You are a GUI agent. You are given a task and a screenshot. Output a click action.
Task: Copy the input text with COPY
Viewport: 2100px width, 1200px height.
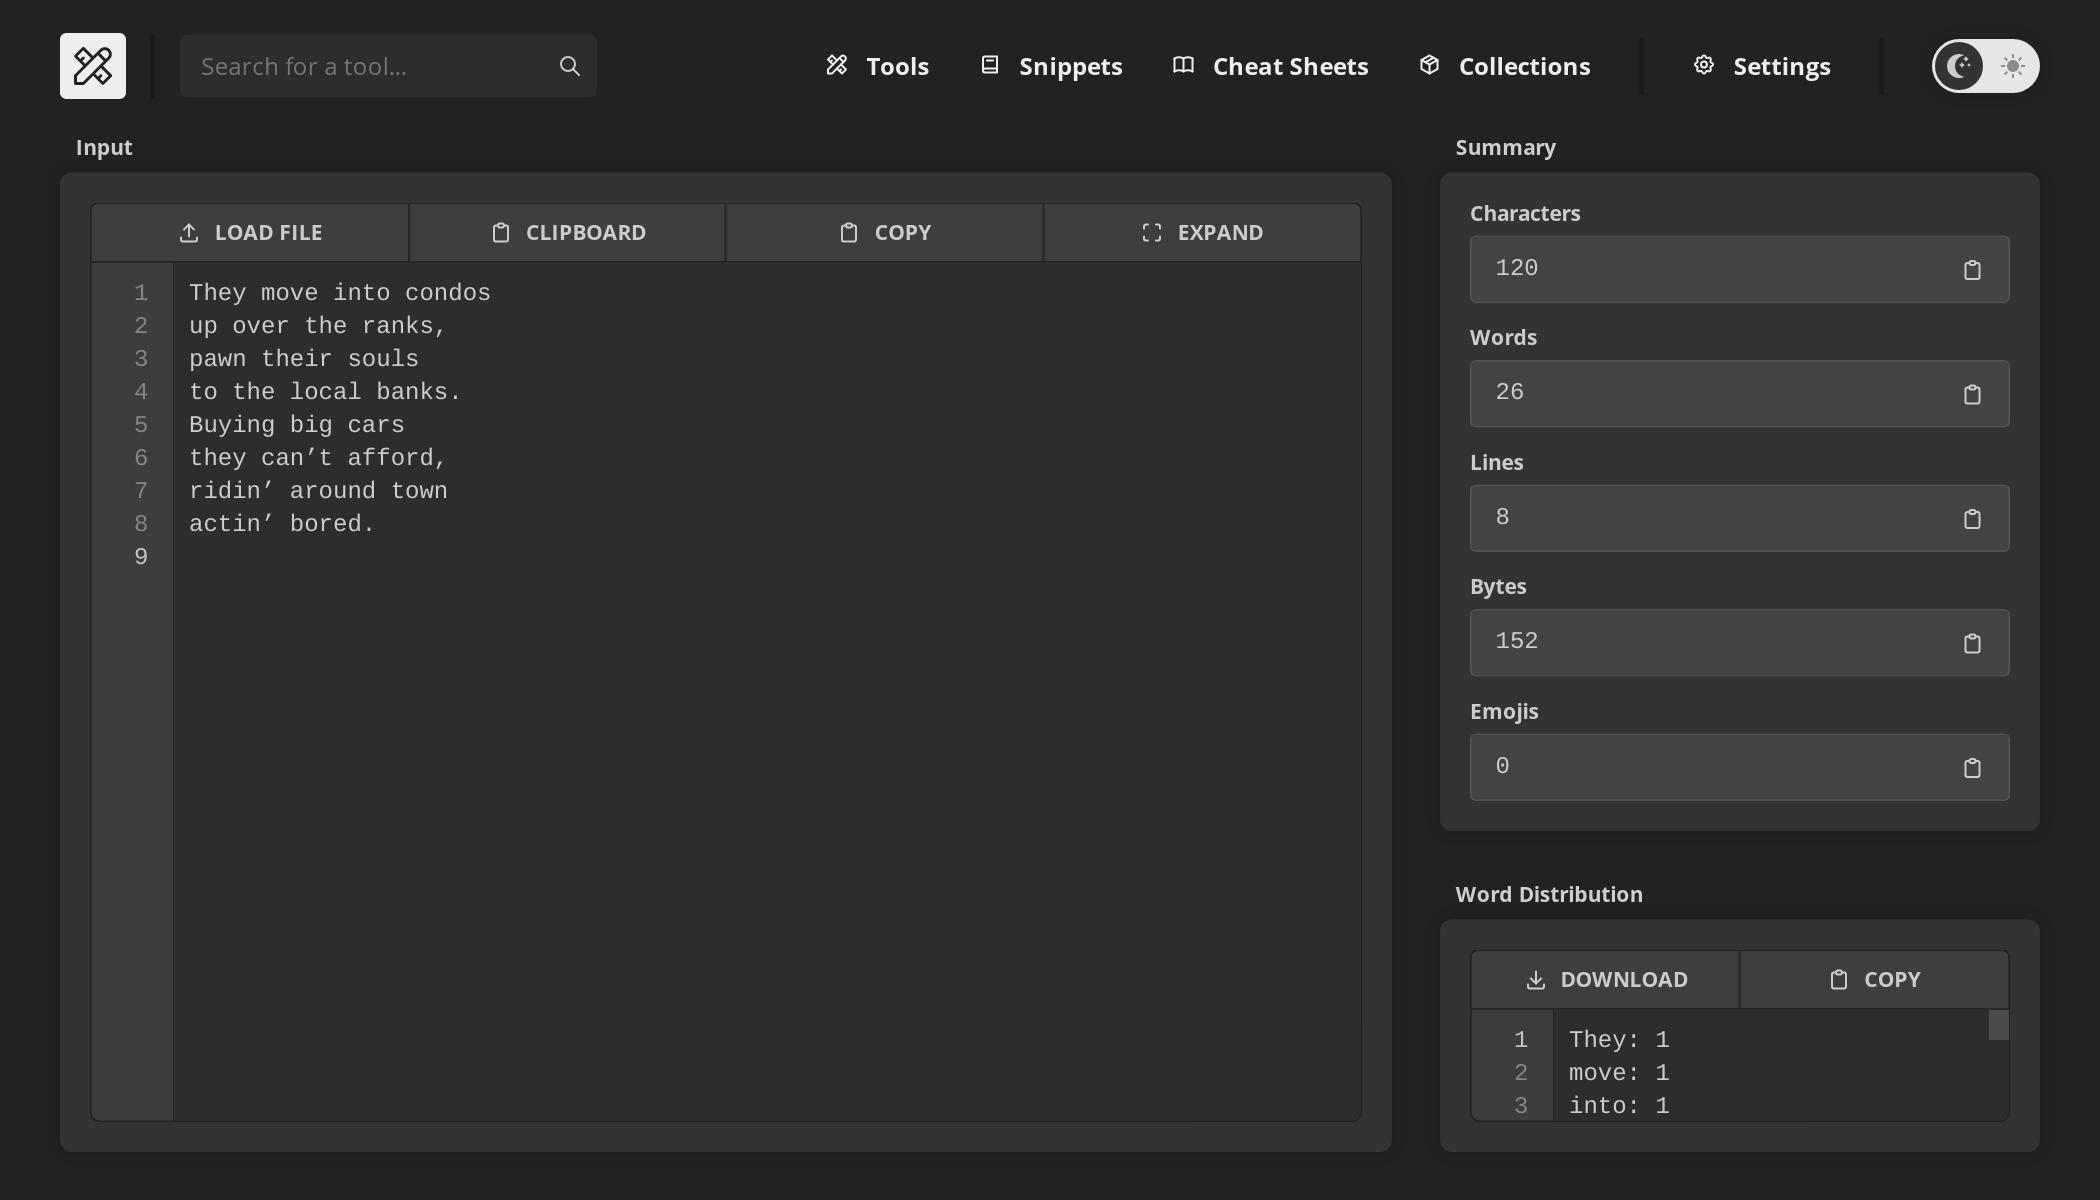884,232
